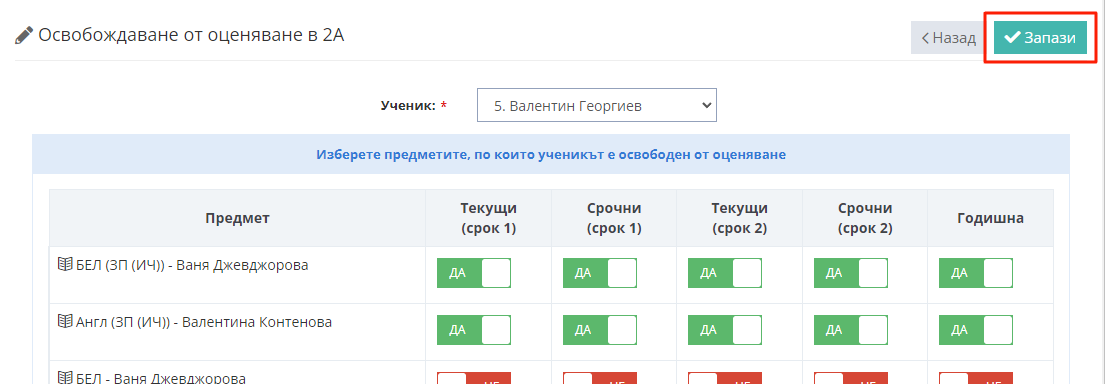The image size is (1105, 384).
Task: Toggle Годишна for Англ (ЗП (ИЧ))
Action: 976,330
